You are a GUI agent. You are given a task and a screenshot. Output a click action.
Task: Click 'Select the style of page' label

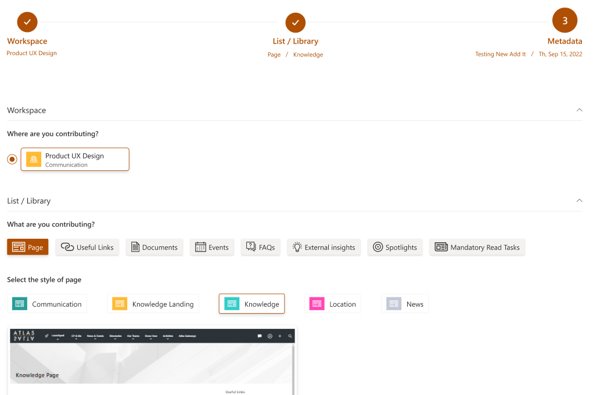point(44,280)
